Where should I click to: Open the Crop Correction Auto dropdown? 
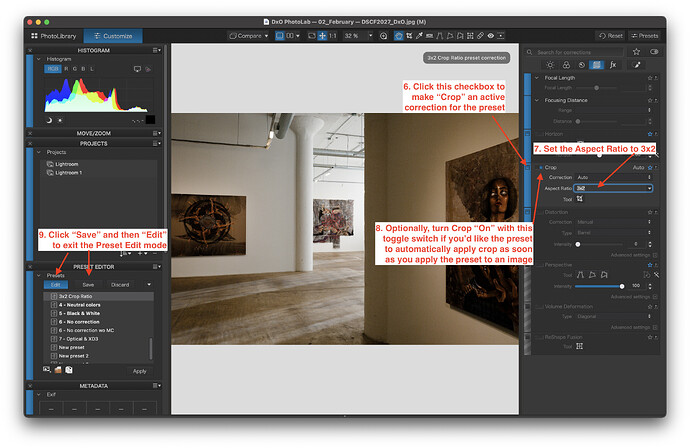[x=613, y=177]
